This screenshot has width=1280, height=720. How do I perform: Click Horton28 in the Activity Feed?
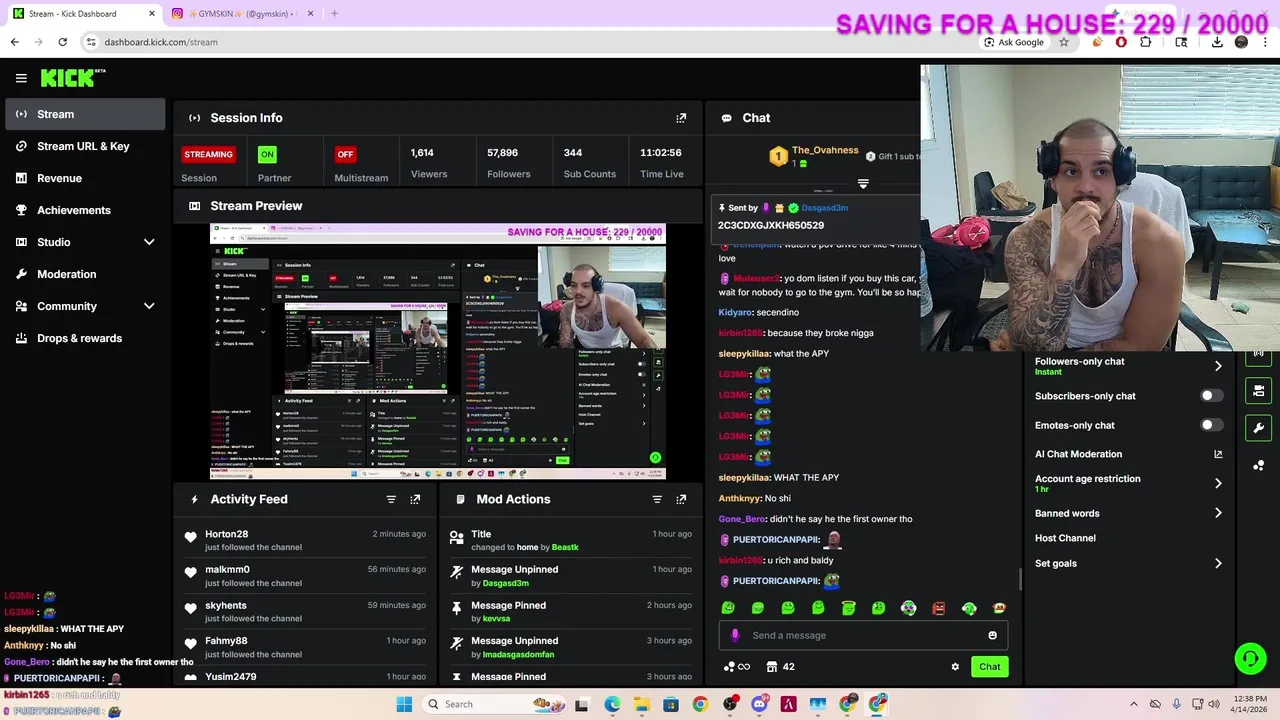tap(226, 534)
